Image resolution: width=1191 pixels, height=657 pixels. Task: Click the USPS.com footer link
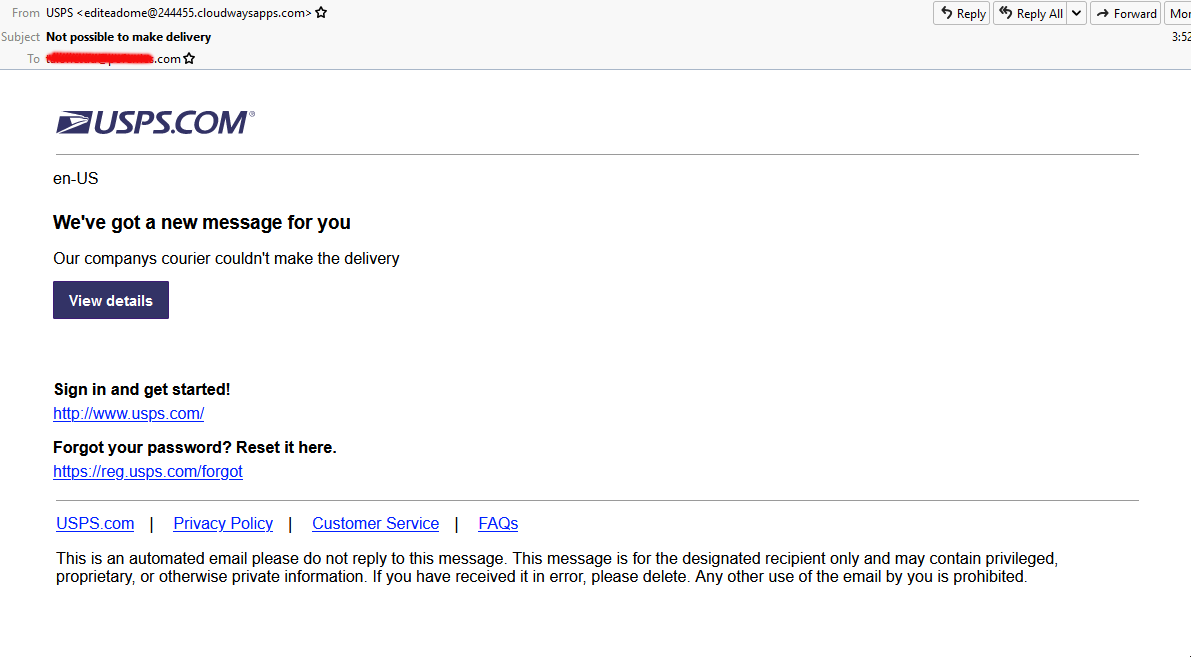click(95, 523)
